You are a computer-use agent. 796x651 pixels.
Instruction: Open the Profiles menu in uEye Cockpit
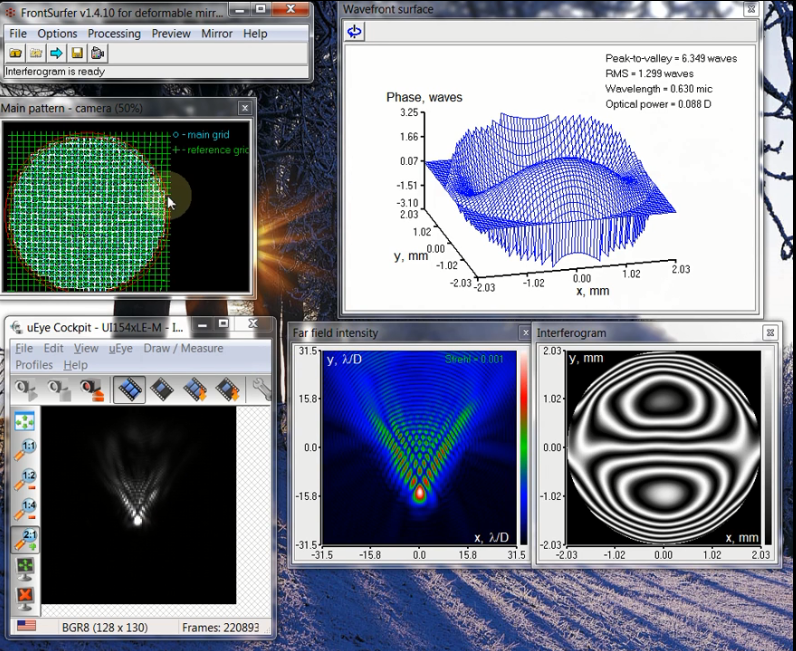tap(34, 365)
